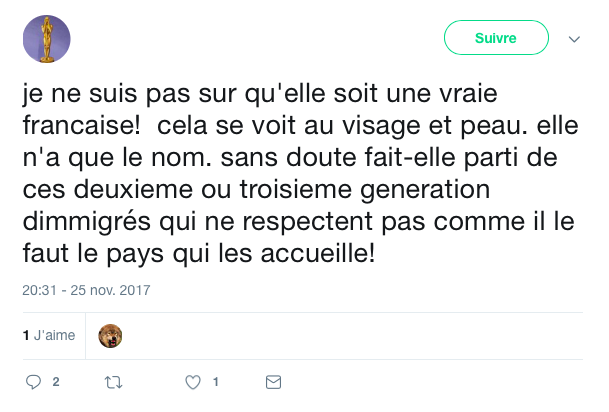Retweet this tweet using the arrows icon
Image resolution: width=609 pixels, height=412 pixels.
[x=113, y=382]
